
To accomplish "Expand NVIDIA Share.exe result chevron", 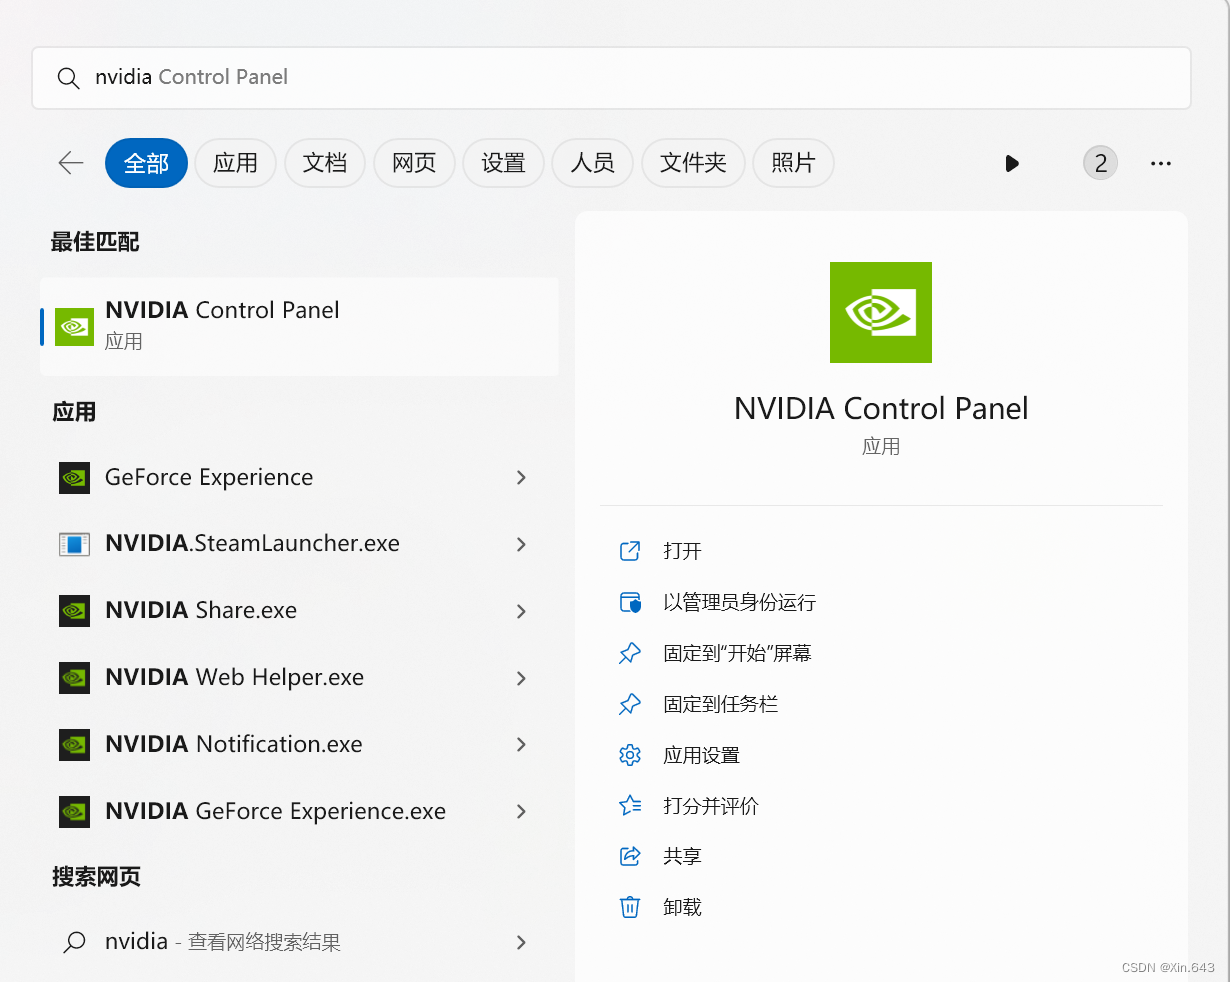I will click(521, 611).
